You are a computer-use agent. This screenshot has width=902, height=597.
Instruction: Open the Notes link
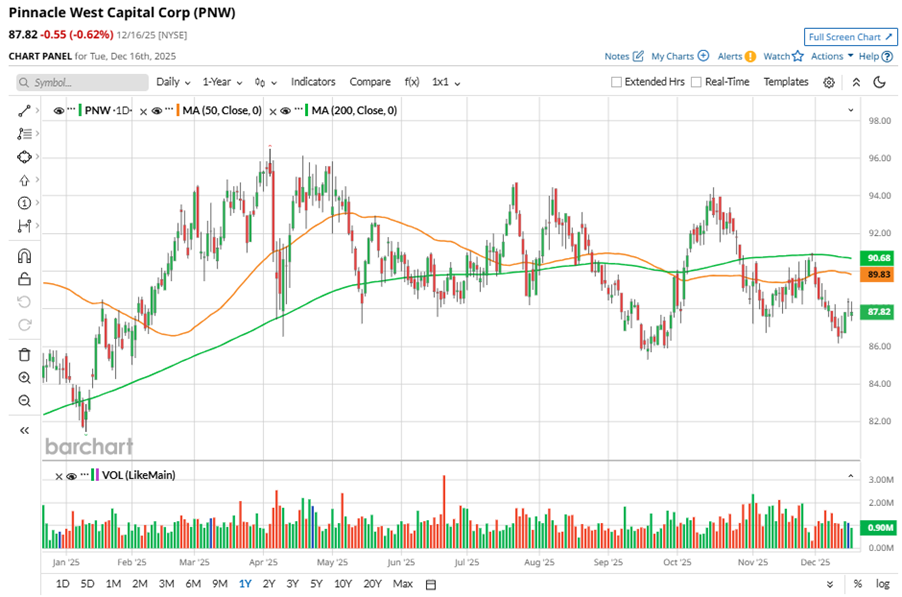pos(617,56)
